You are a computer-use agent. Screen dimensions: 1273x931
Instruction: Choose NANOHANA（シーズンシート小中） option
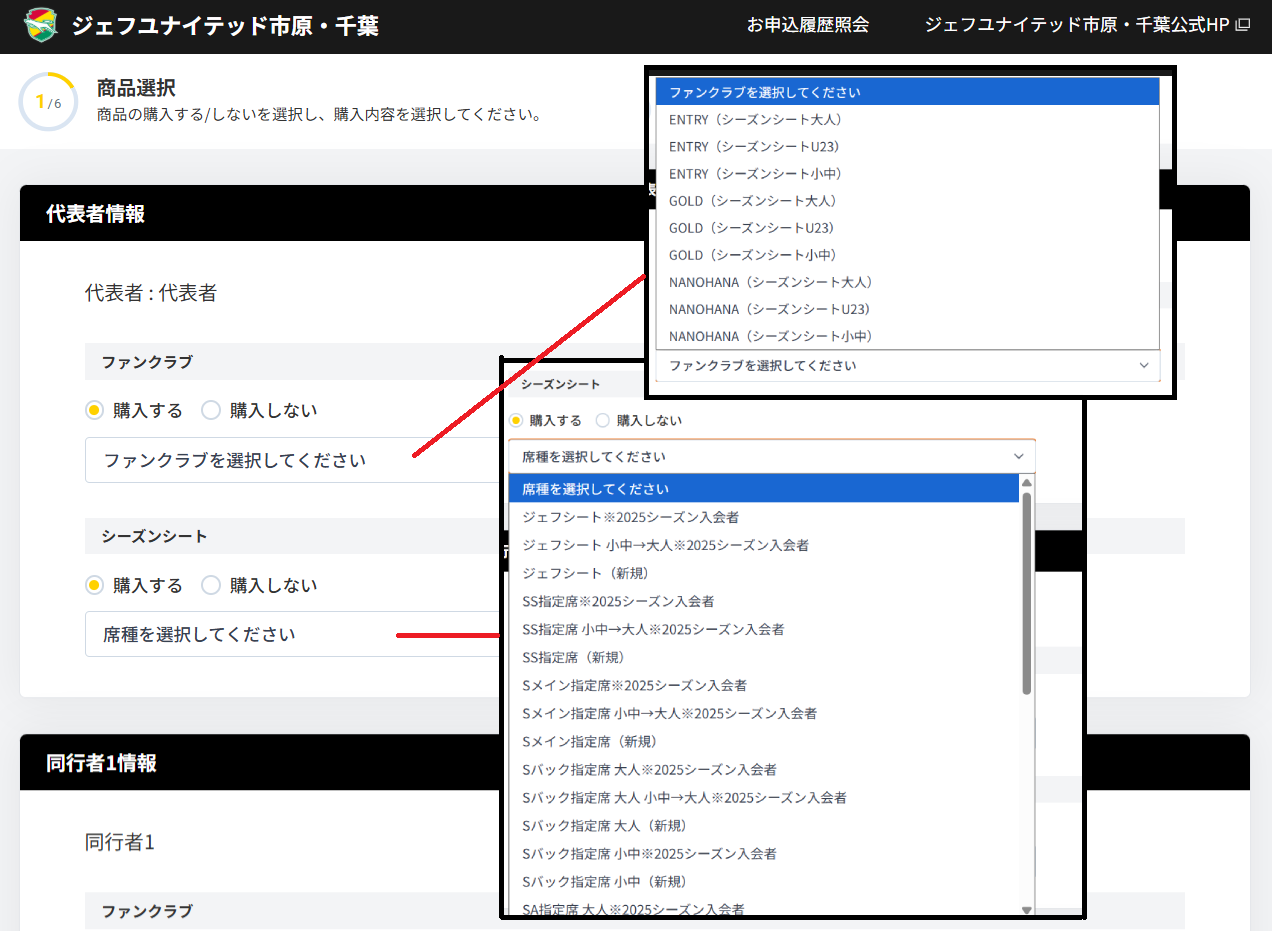908,335
